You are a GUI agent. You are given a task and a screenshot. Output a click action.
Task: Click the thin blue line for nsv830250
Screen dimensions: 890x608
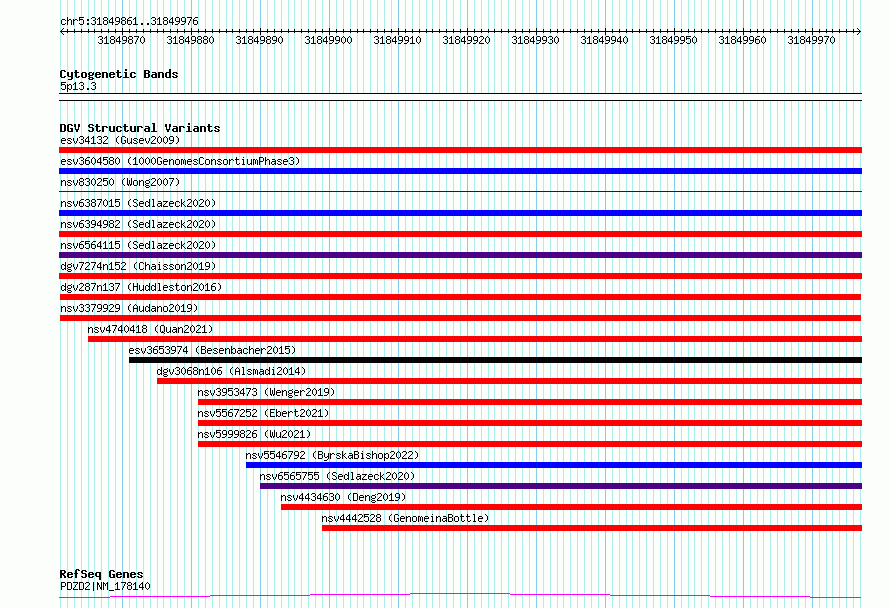[460, 192]
